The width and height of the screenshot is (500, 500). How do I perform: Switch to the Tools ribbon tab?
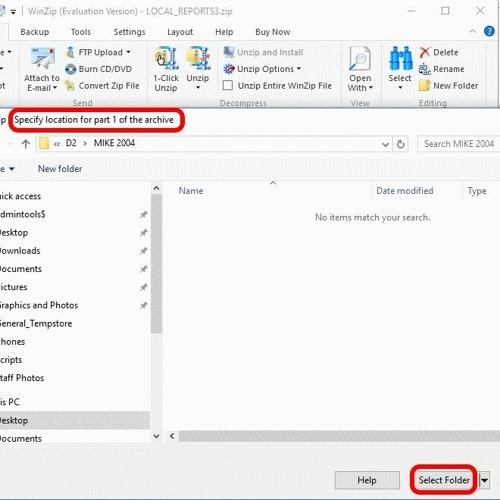[x=81, y=32]
